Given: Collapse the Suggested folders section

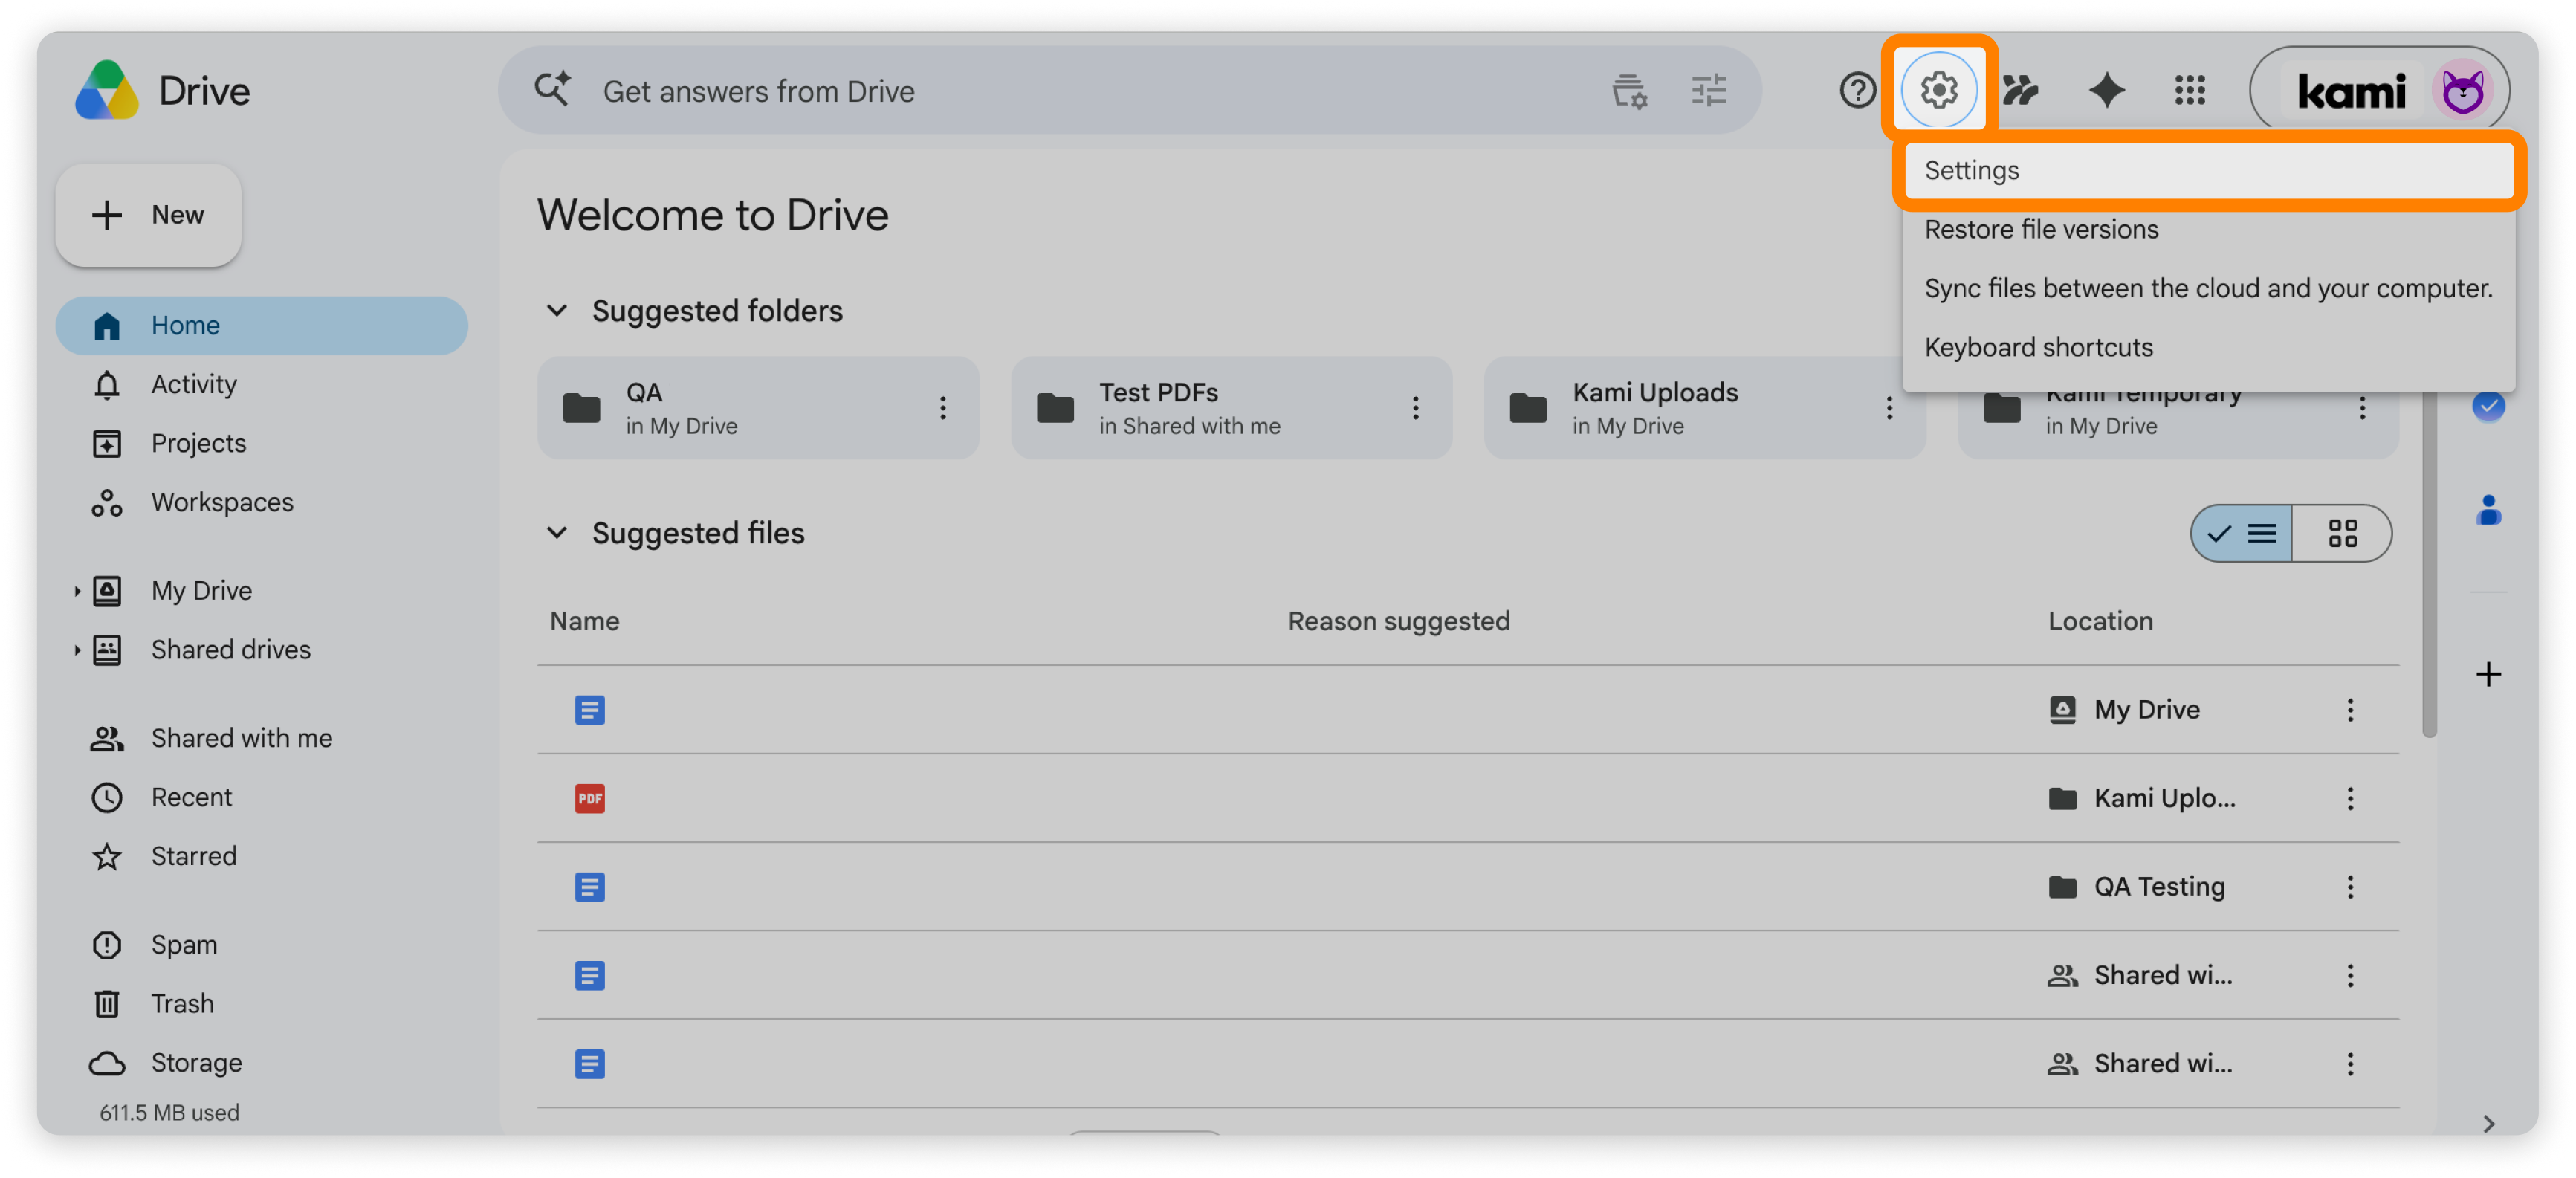Looking at the screenshot, I should pyautogui.click(x=557, y=311).
